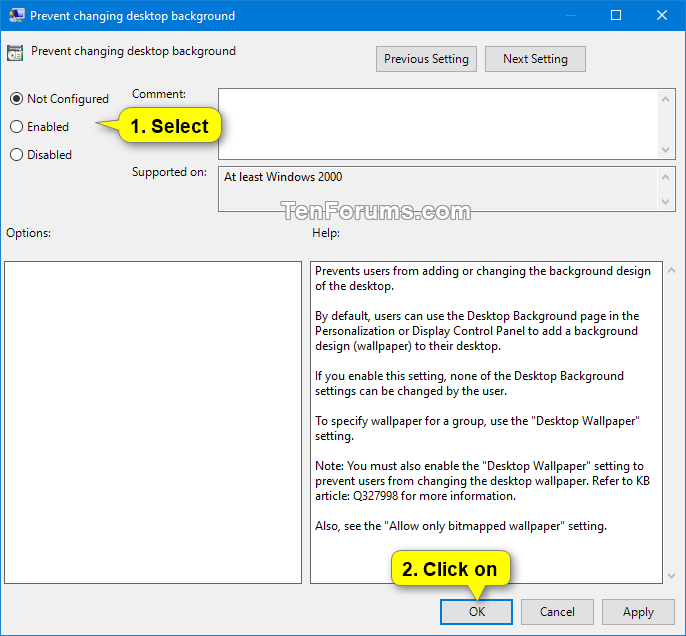Click the 'Help:' label
The height and width of the screenshot is (636, 686).
[326, 233]
